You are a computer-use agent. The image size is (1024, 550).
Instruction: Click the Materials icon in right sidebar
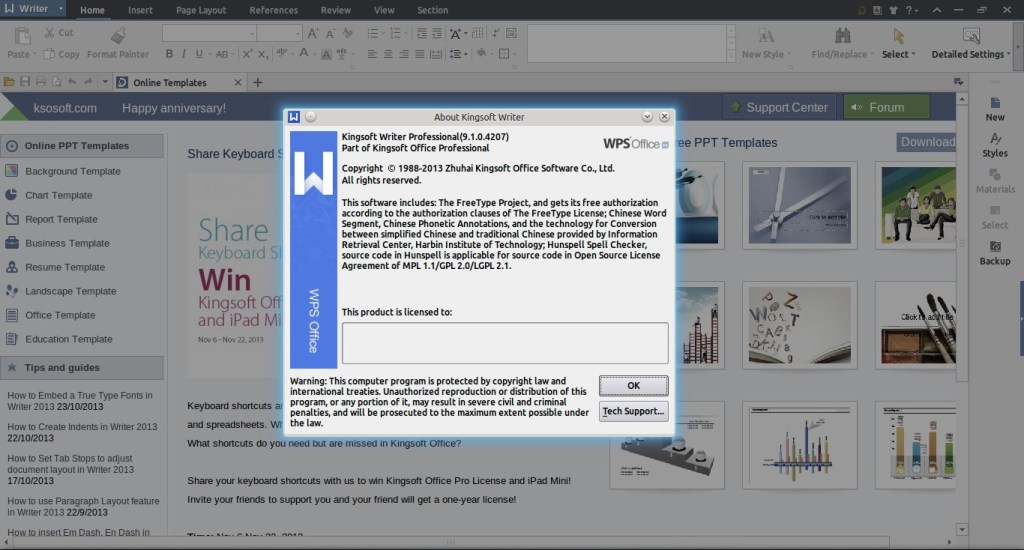coord(995,174)
